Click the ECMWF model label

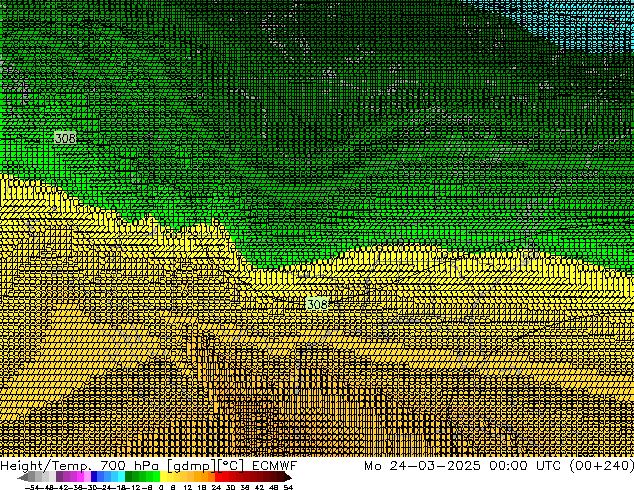coord(297,466)
